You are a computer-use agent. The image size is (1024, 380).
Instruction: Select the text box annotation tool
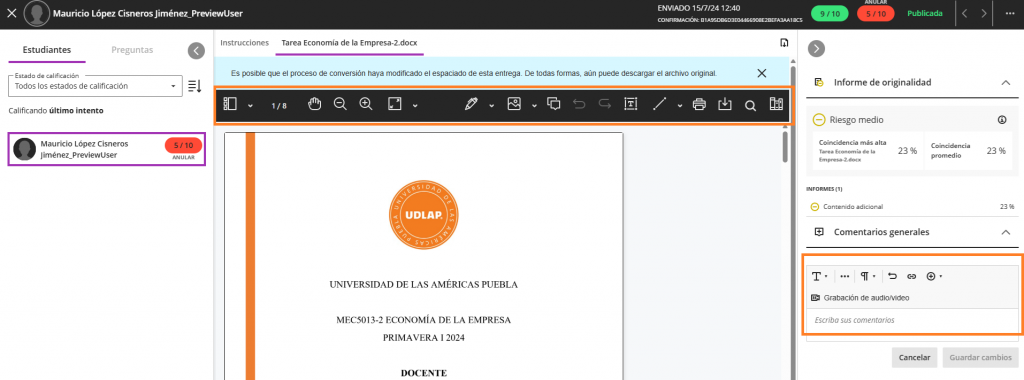point(630,104)
